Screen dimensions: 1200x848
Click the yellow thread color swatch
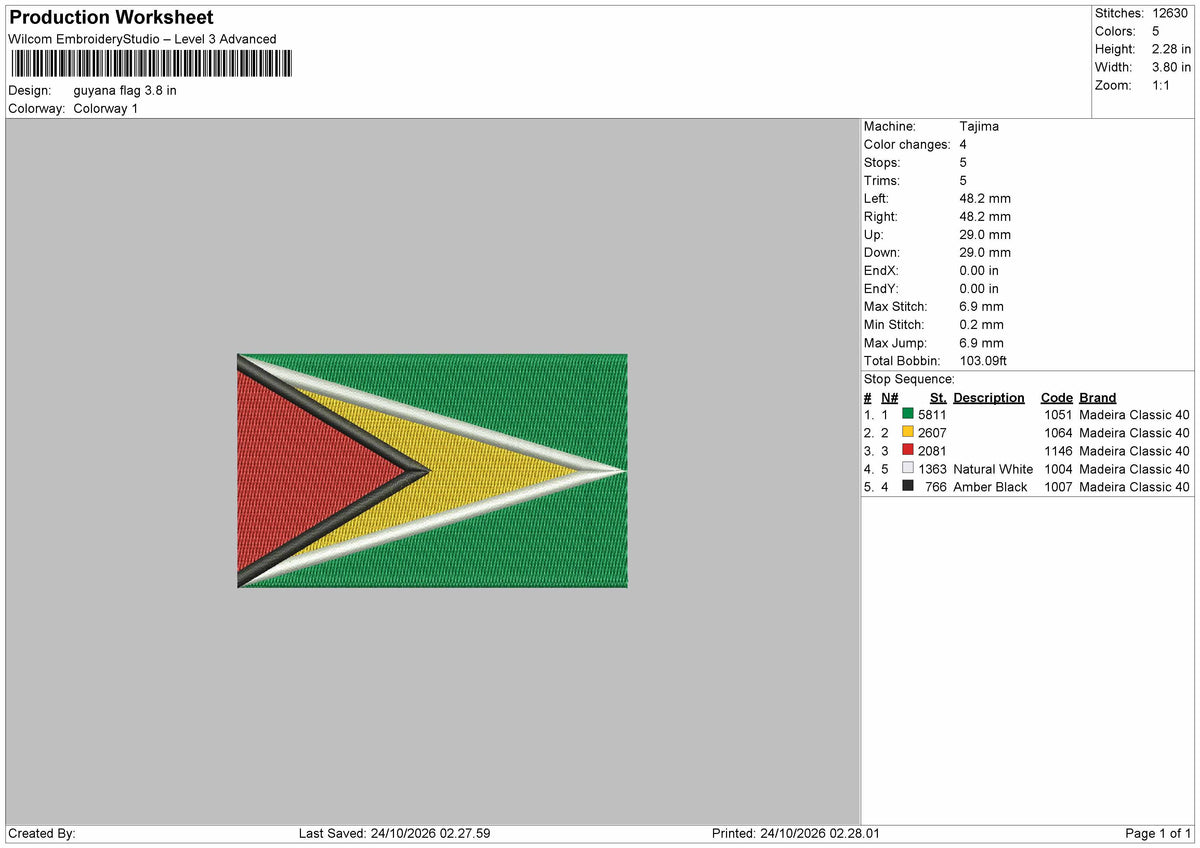pos(907,432)
